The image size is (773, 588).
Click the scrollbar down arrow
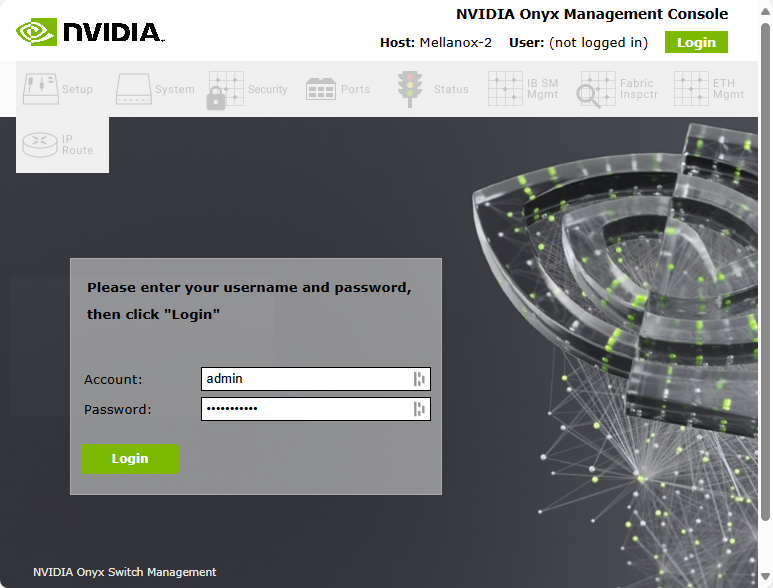[765, 576]
